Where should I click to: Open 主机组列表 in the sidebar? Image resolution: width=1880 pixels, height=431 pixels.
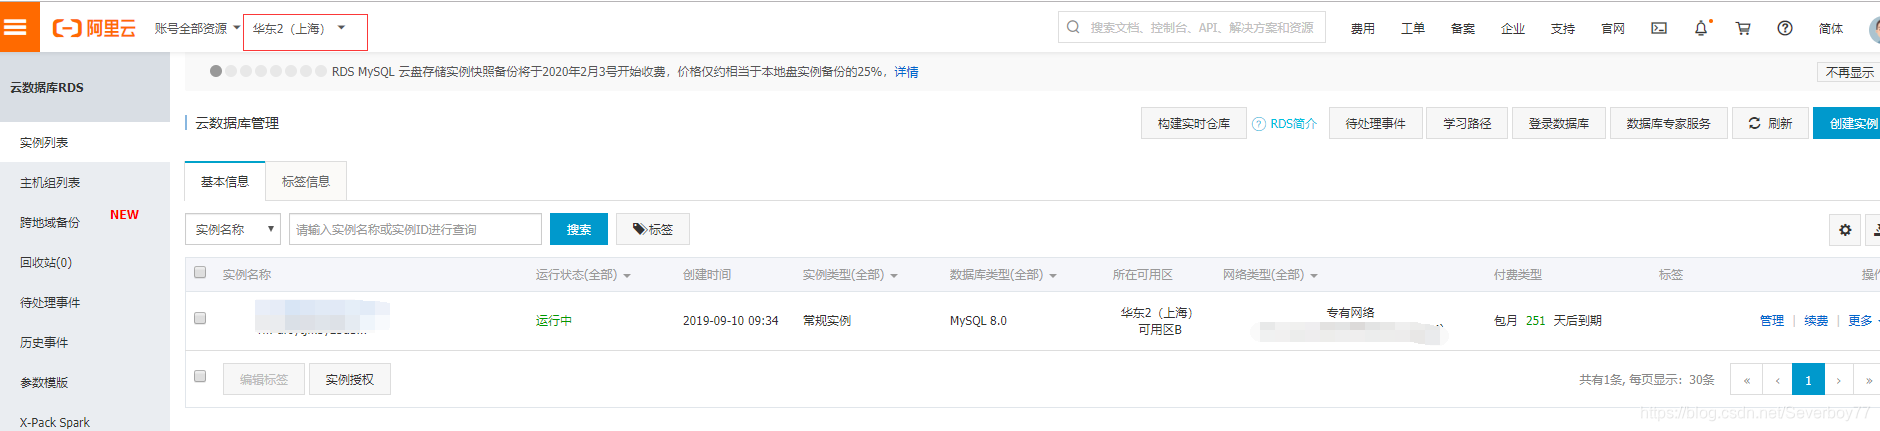coord(85,182)
